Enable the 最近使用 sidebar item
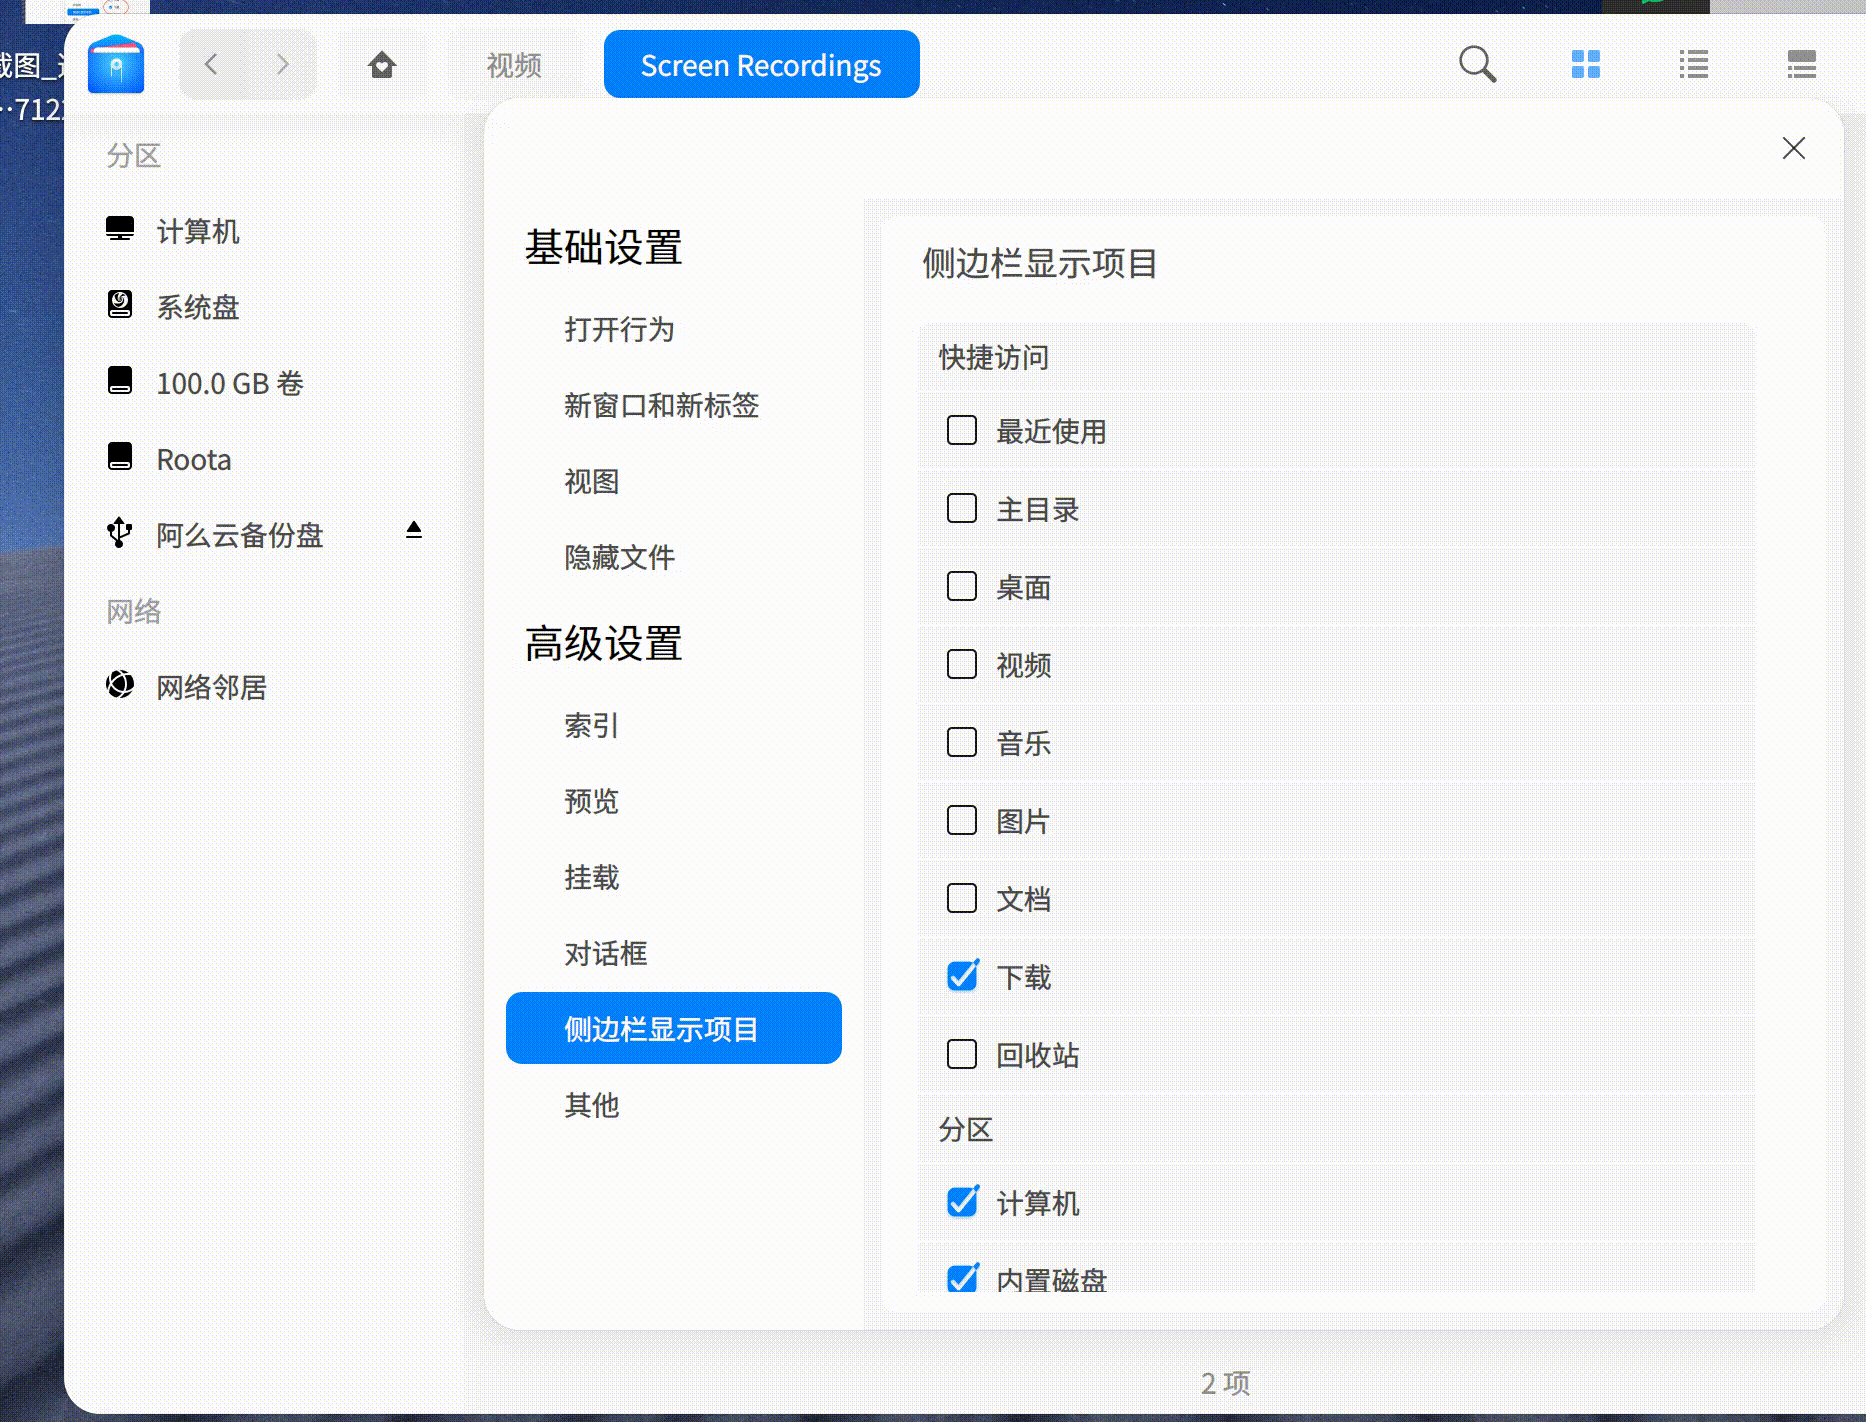 pos(961,431)
